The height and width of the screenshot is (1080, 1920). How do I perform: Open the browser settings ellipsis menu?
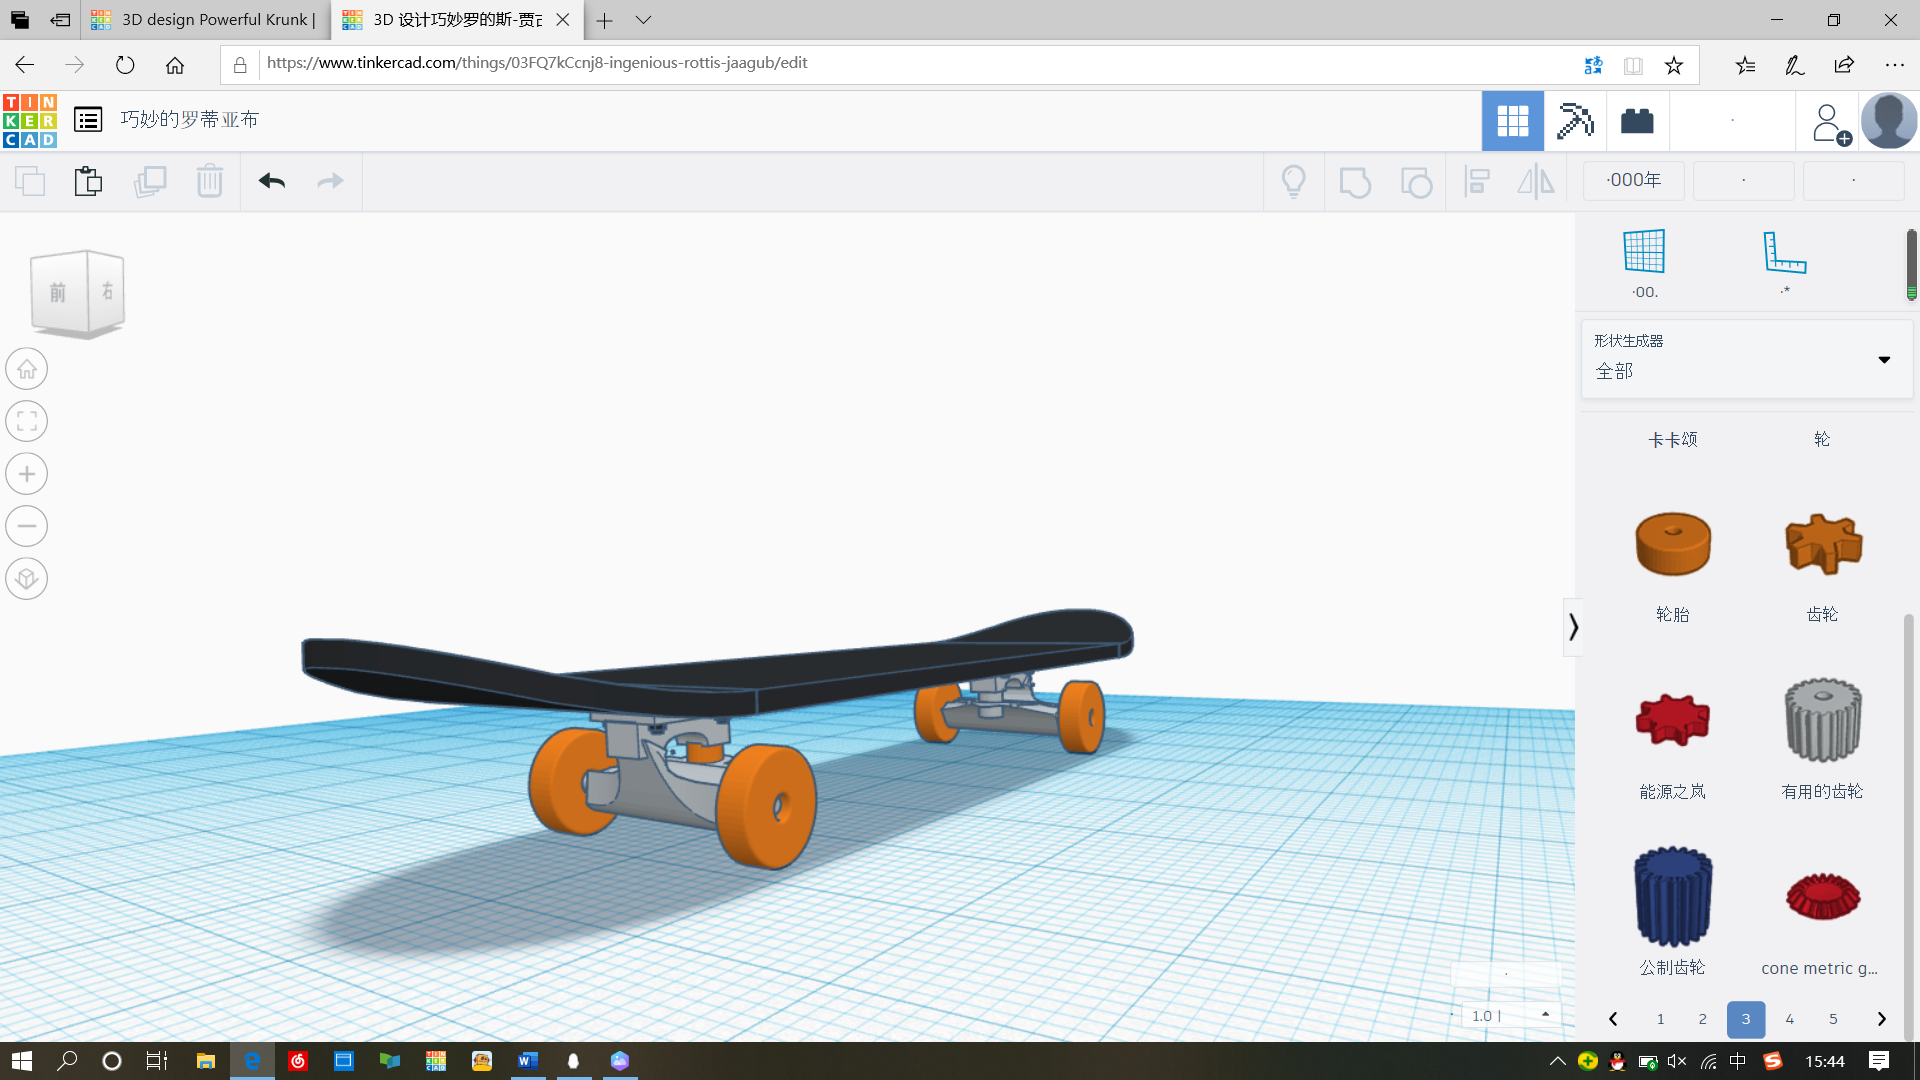pos(1895,65)
